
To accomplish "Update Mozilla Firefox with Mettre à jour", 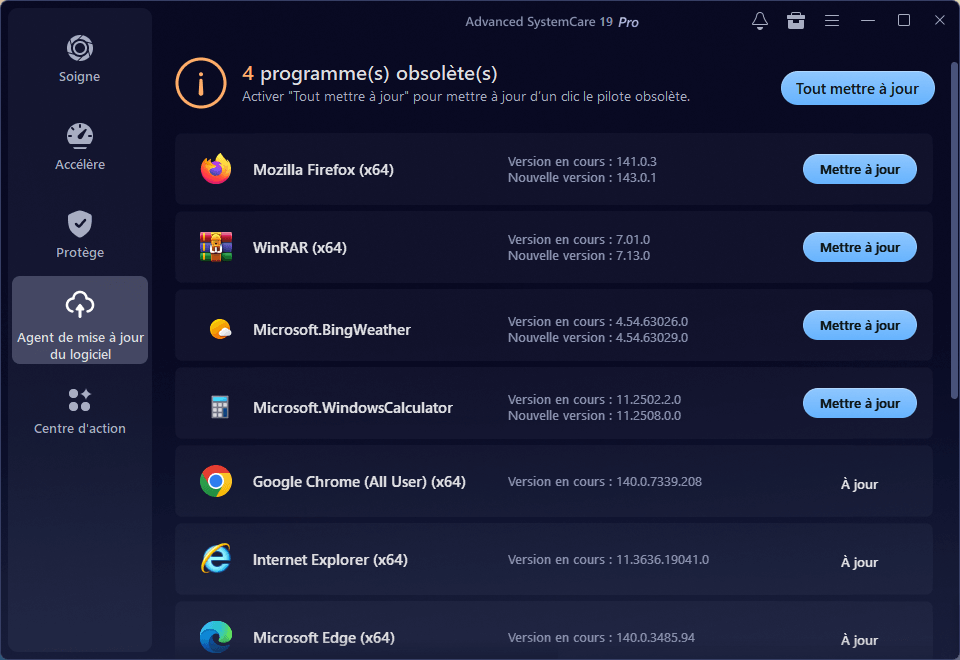I will click(x=859, y=170).
